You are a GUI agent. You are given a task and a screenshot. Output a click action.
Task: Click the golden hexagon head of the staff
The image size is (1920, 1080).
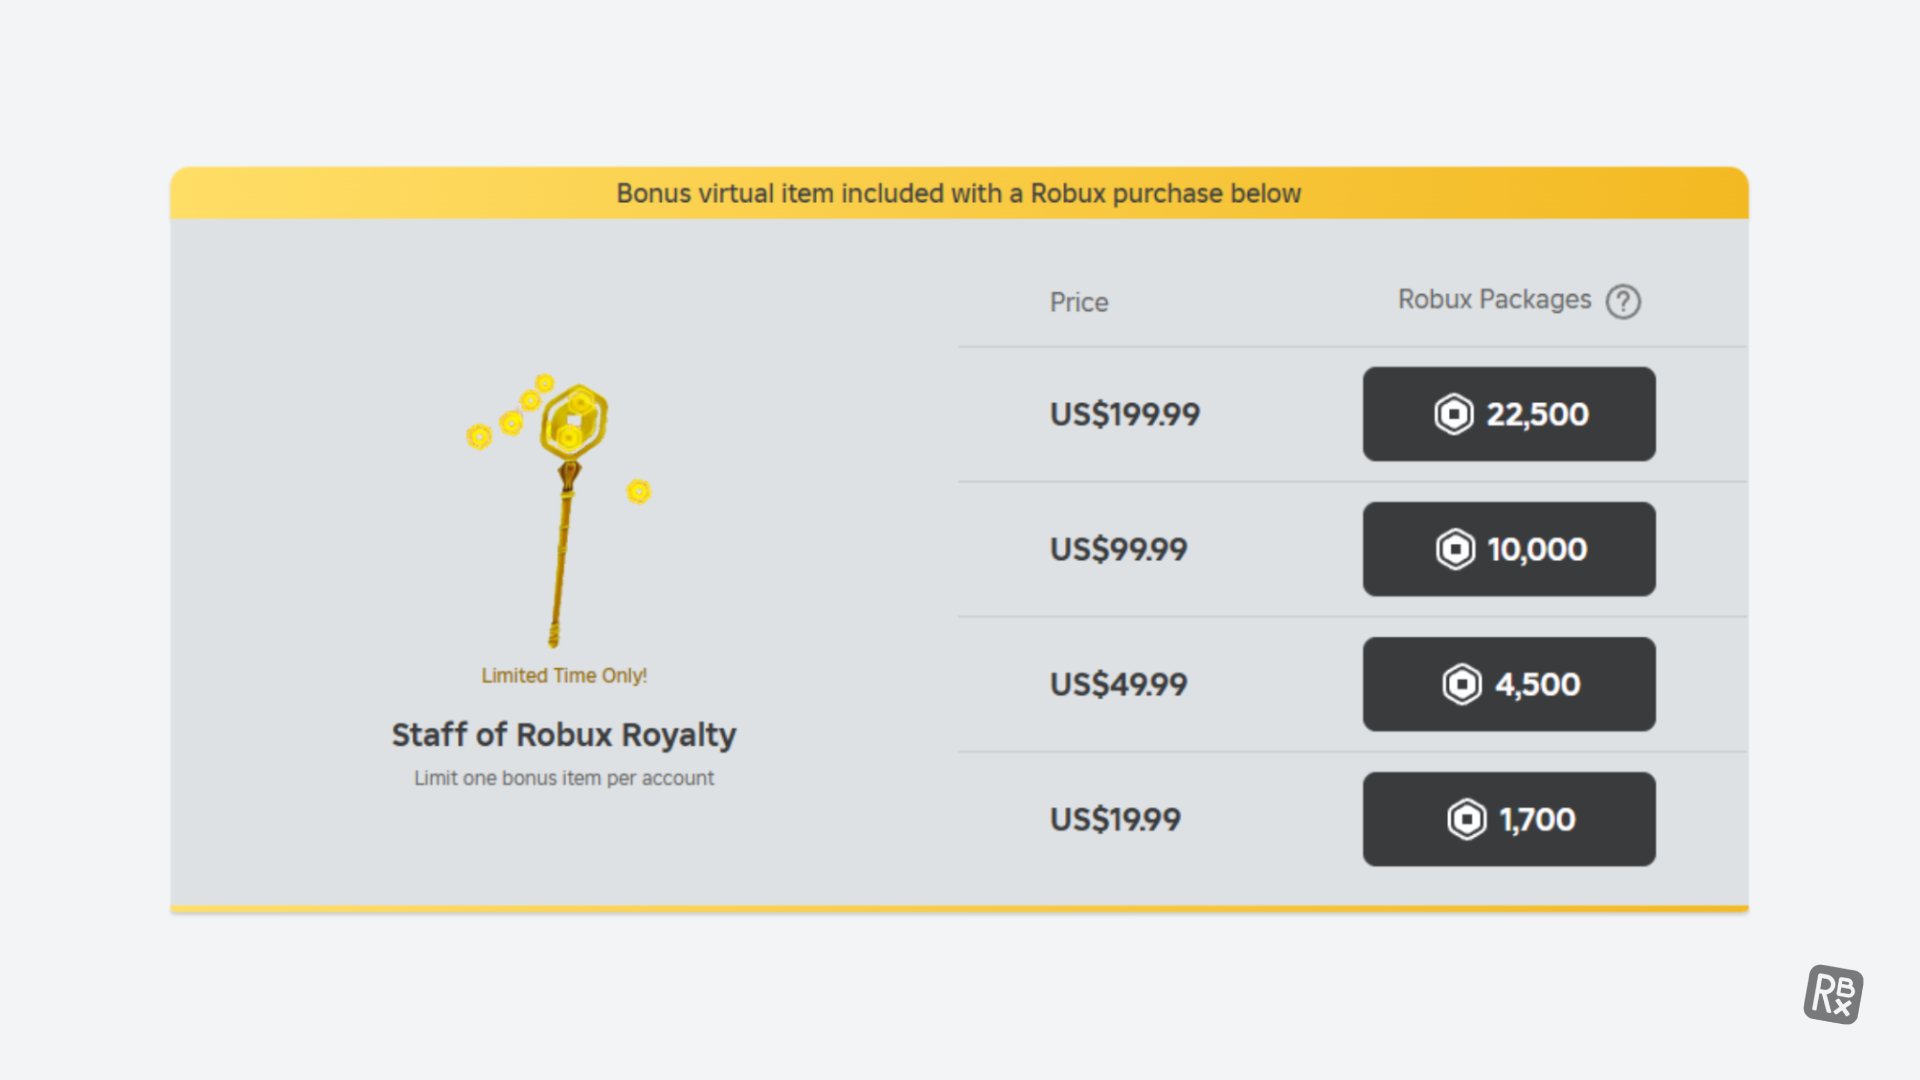click(x=574, y=421)
